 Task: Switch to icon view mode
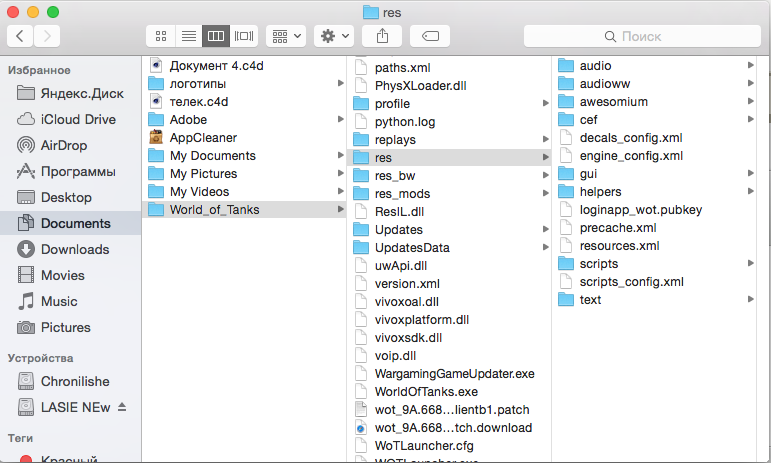(161, 36)
